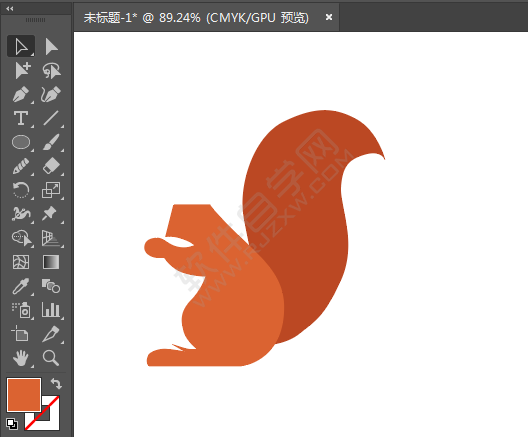Image resolution: width=528 pixels, height=437 pixels.
Task: Close the 未标题-1 document tab
Action: [x=329, y=17]
